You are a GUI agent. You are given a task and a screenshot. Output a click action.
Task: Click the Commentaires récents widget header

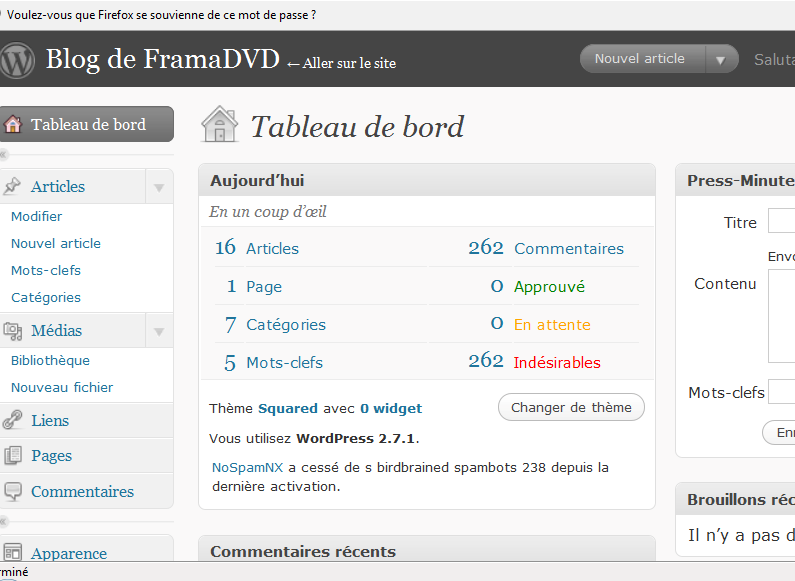427,549
